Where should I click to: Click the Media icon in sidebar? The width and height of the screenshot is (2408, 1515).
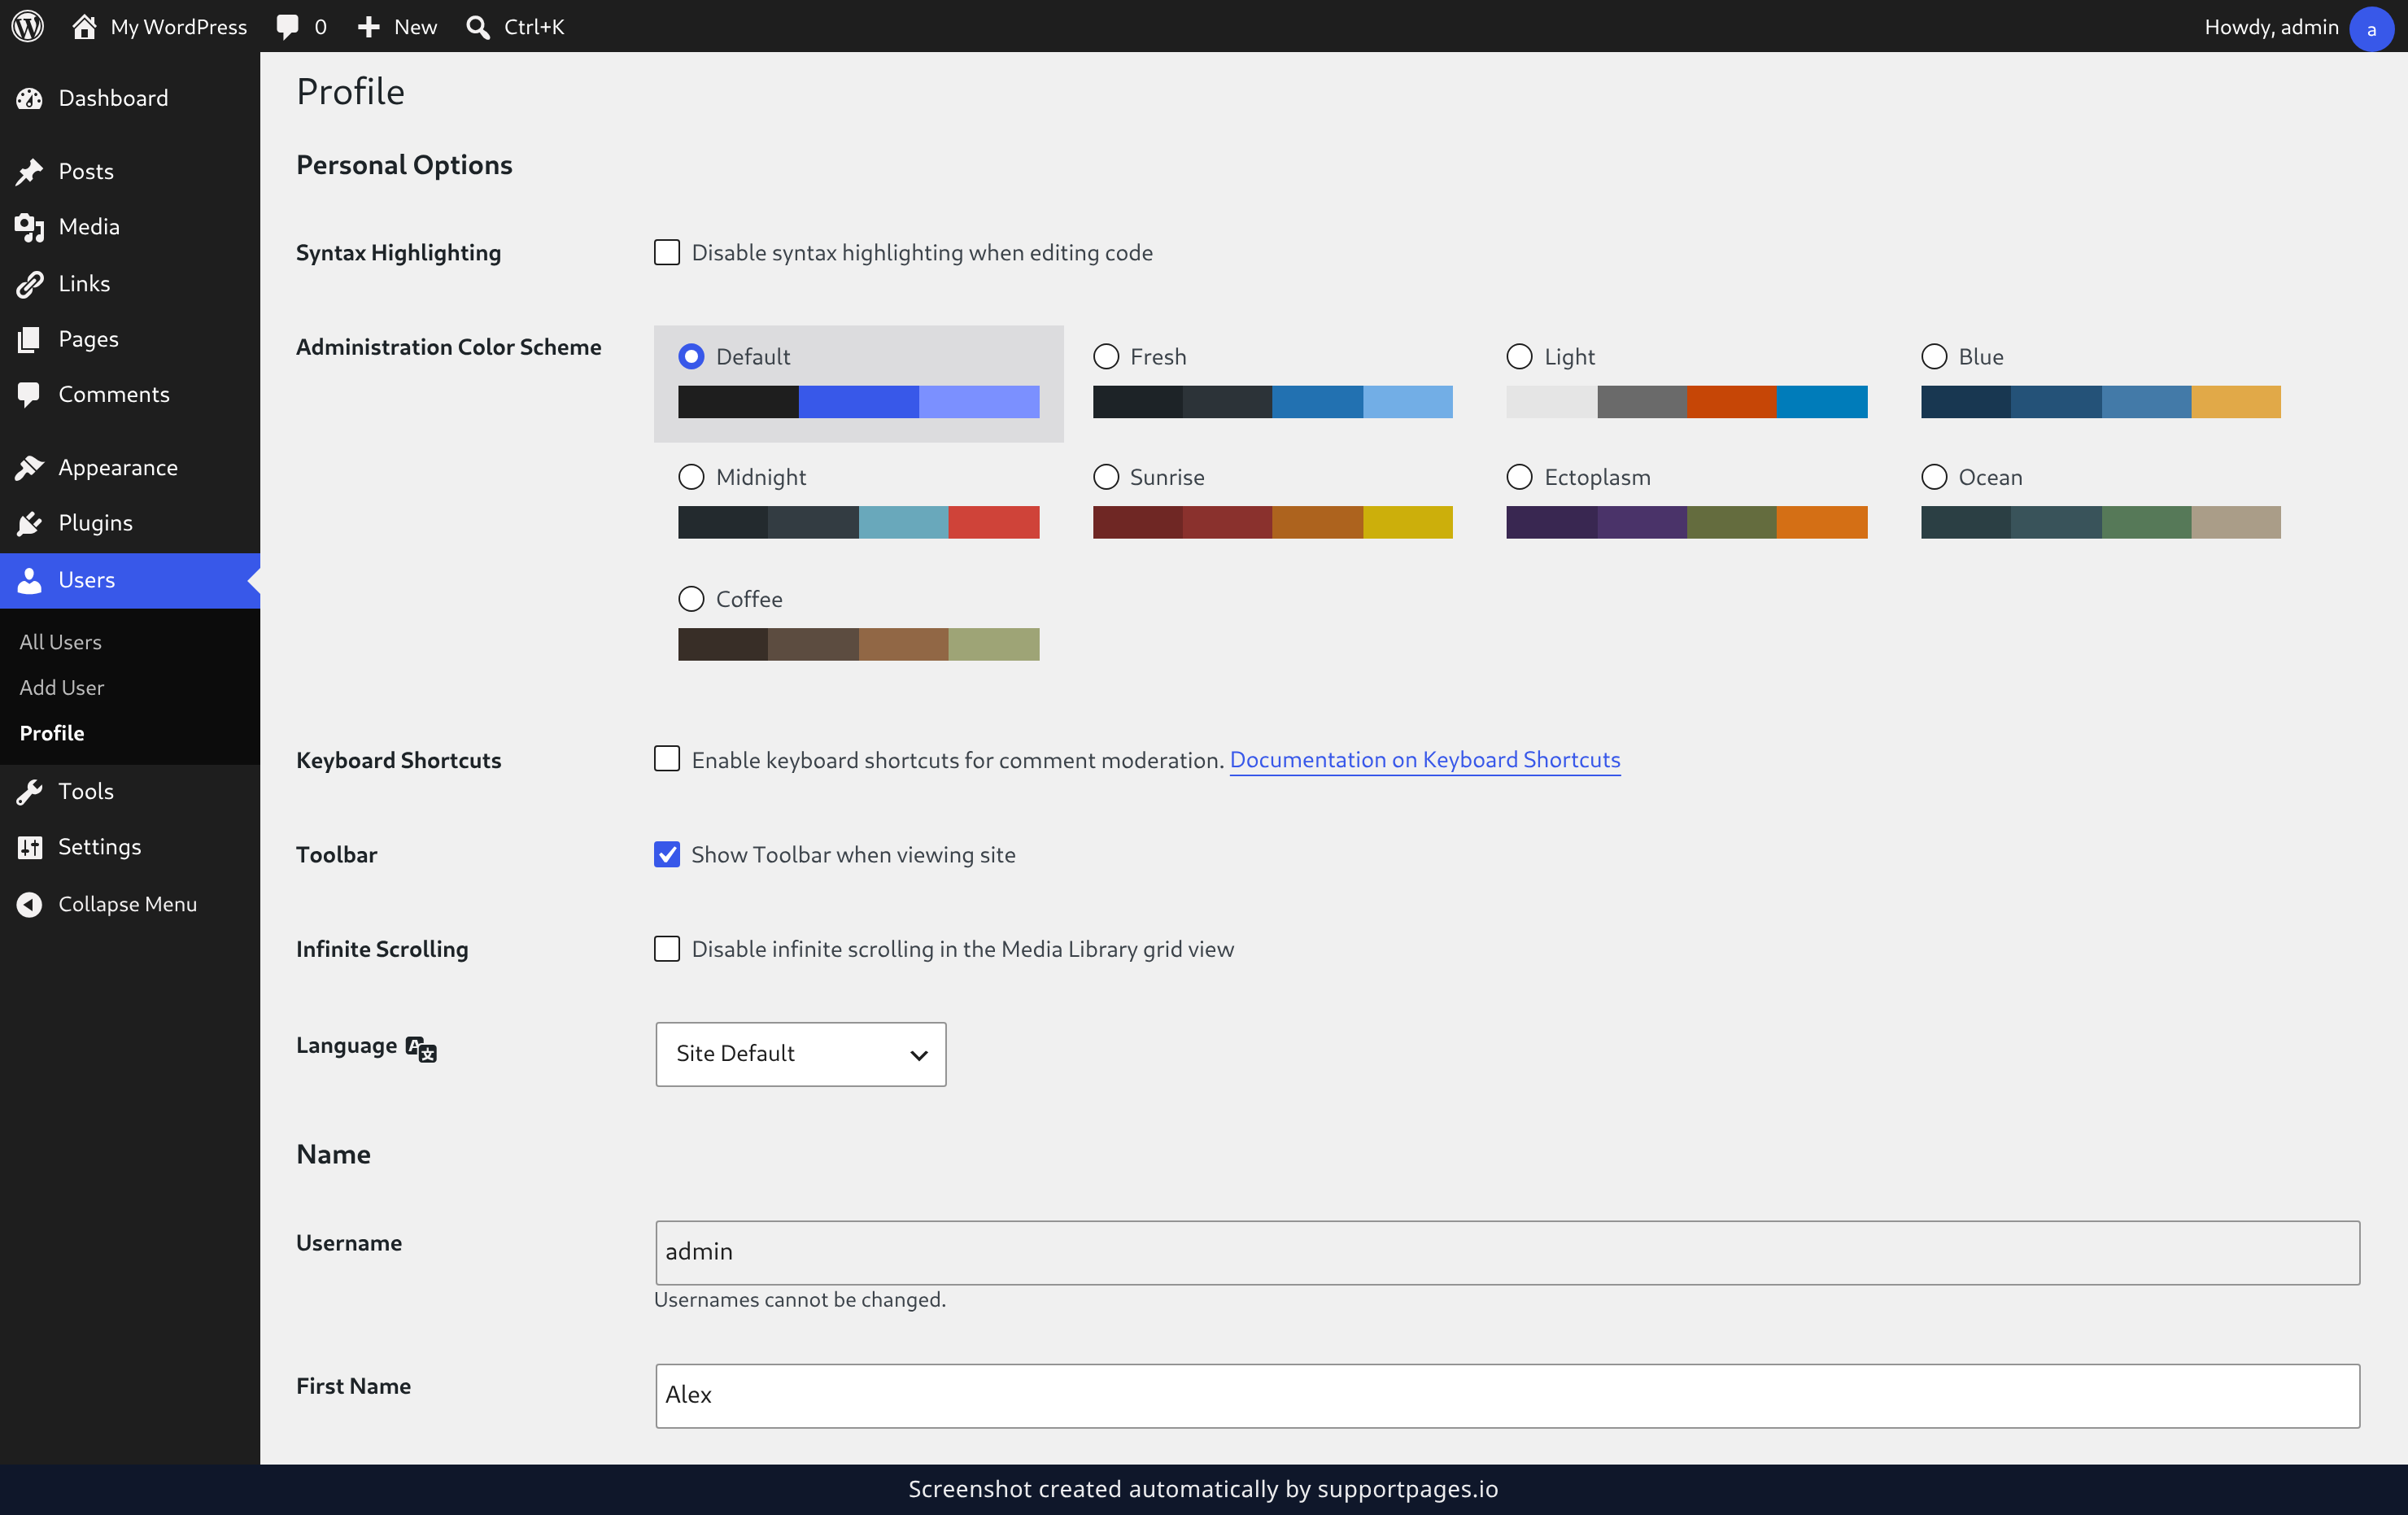coord(30,227)
